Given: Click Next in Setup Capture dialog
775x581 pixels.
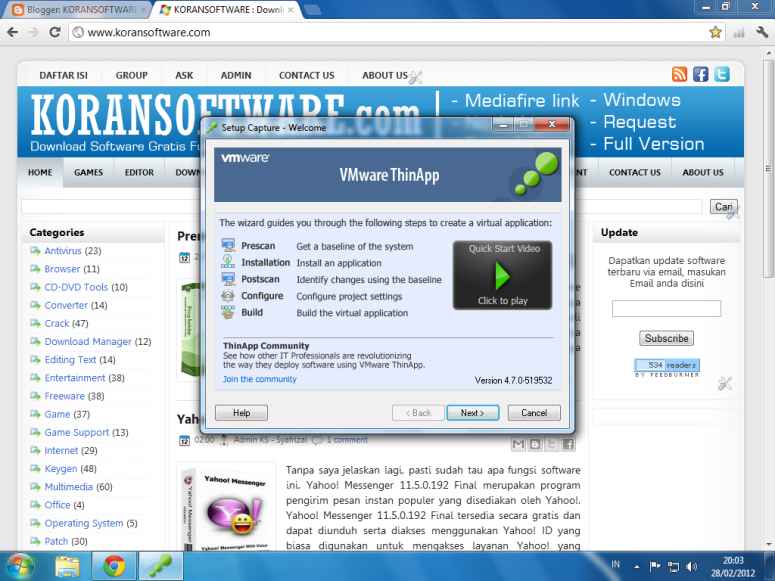Looking at the screenshot, I should coord(472,412).
